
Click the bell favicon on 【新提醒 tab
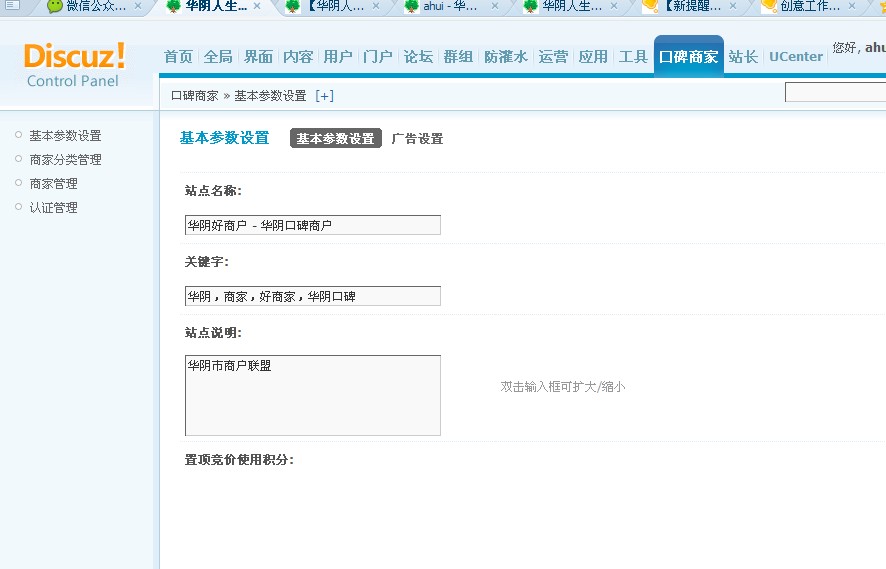click(x=651, y=6)
